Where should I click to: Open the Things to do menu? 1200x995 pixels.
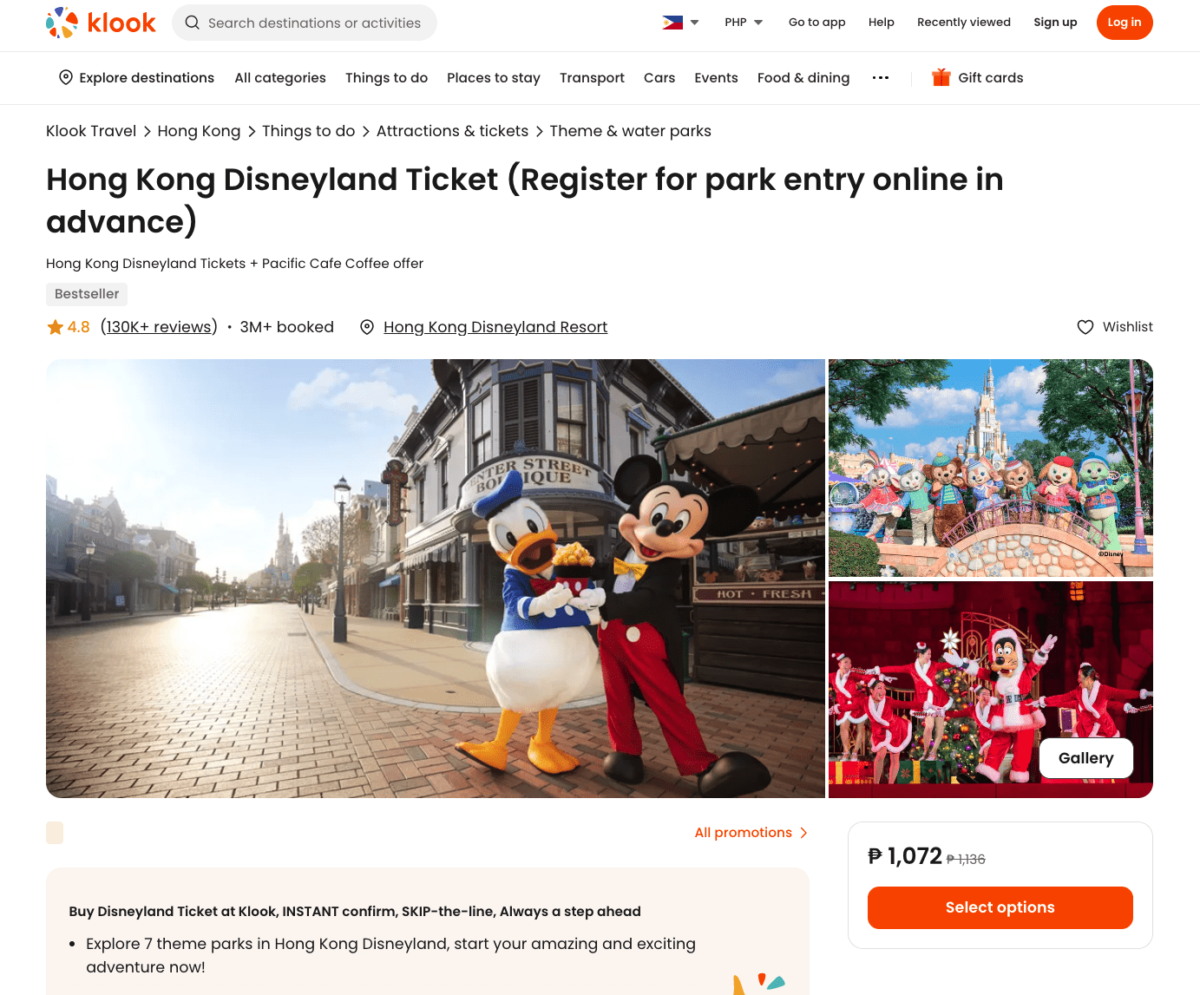(386, 77)
